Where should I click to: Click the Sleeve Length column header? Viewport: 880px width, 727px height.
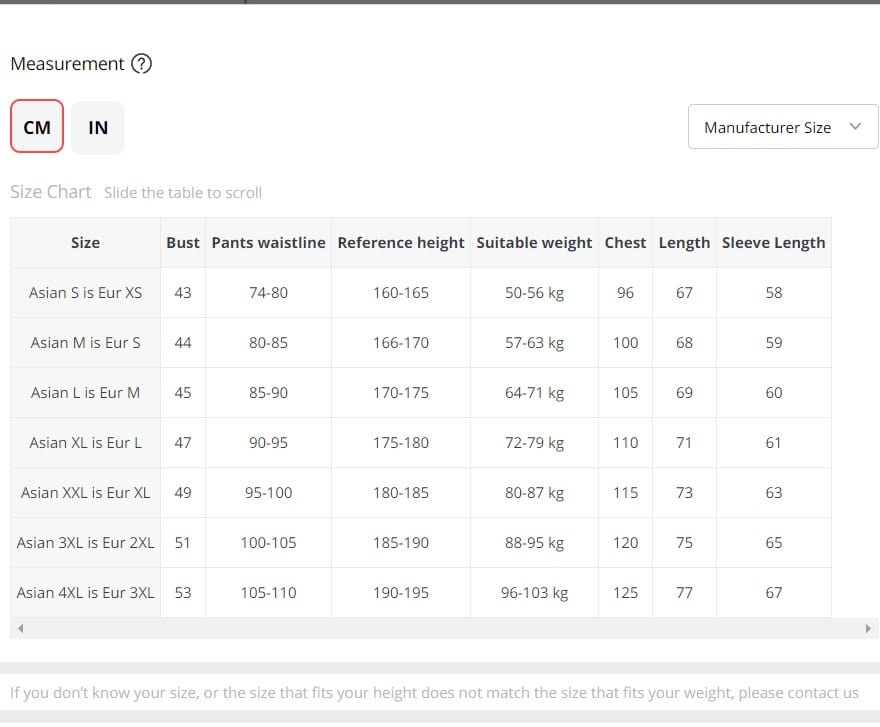[x=773, y=243]
